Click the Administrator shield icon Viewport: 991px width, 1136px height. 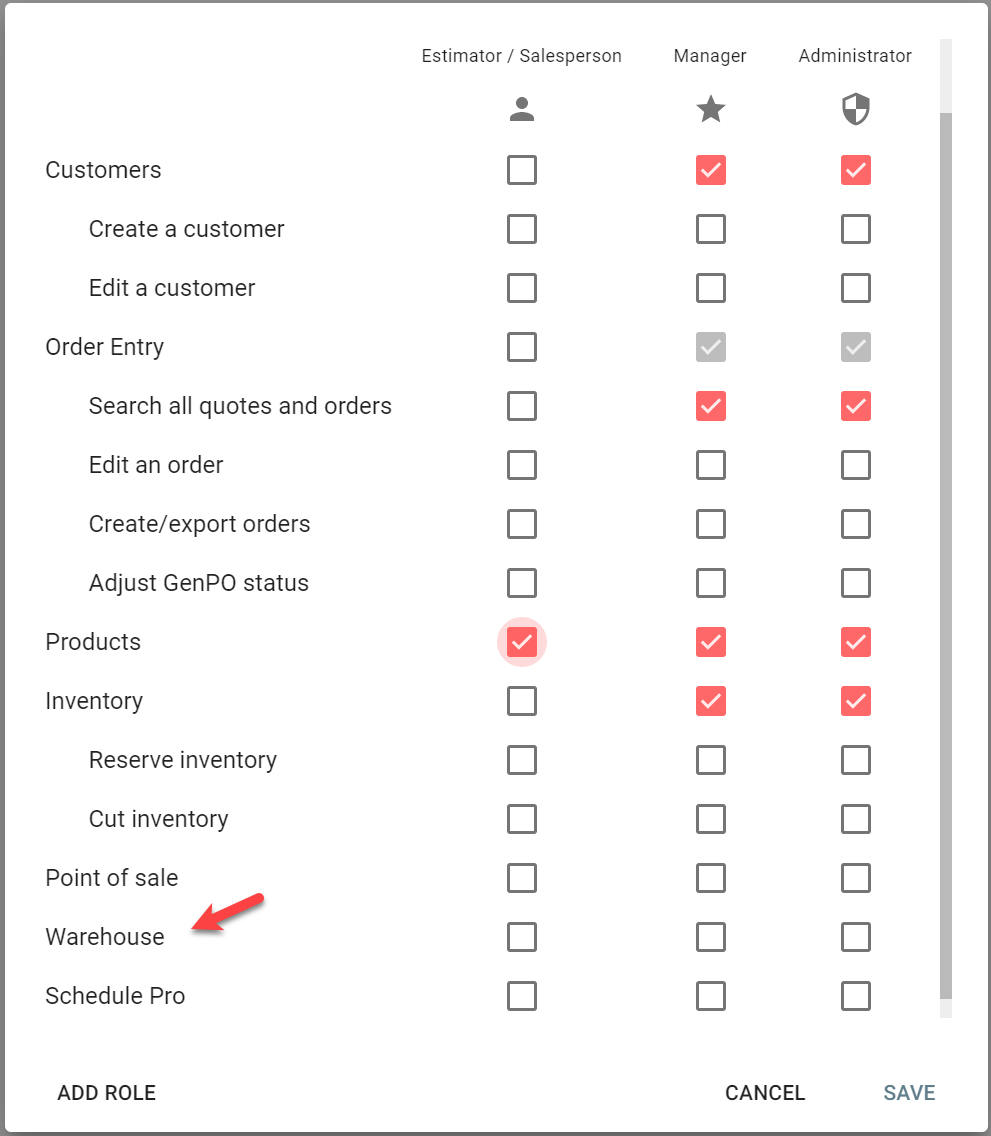[x=855, y=110]
